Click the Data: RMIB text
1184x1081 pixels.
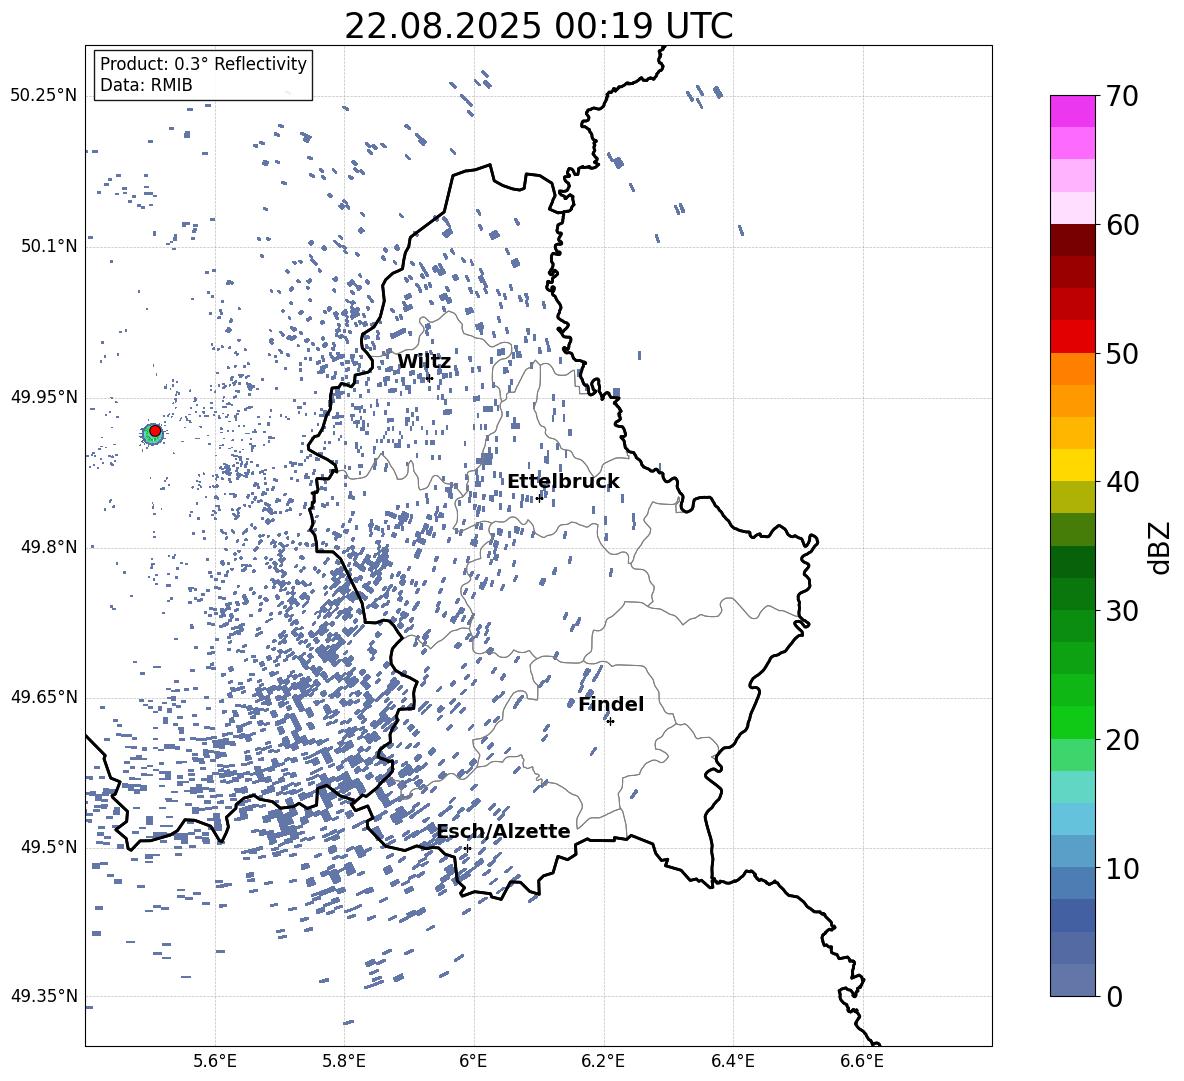click(146, 85)
